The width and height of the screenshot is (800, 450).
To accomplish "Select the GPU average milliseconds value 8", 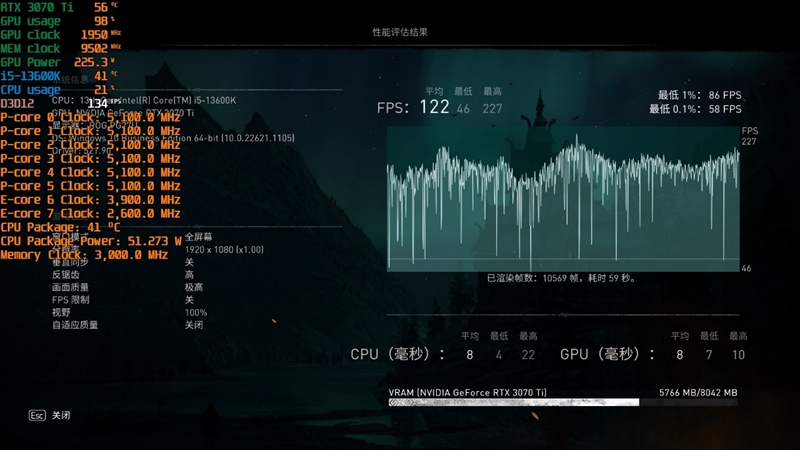I will click(x=680, y=355).
